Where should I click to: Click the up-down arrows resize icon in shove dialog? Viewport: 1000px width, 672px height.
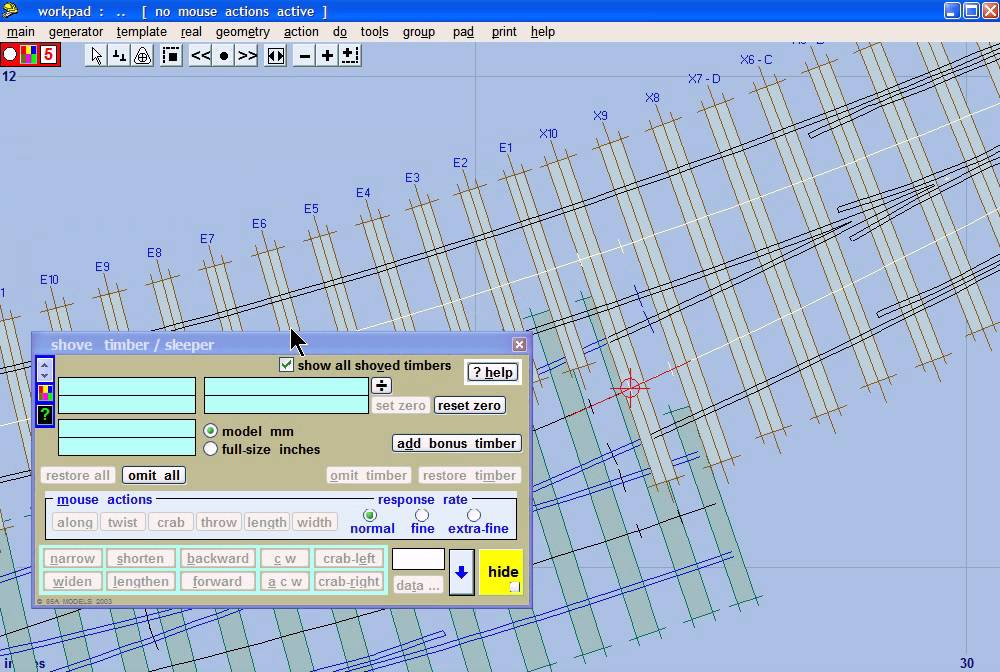click(x=44, y=369)
